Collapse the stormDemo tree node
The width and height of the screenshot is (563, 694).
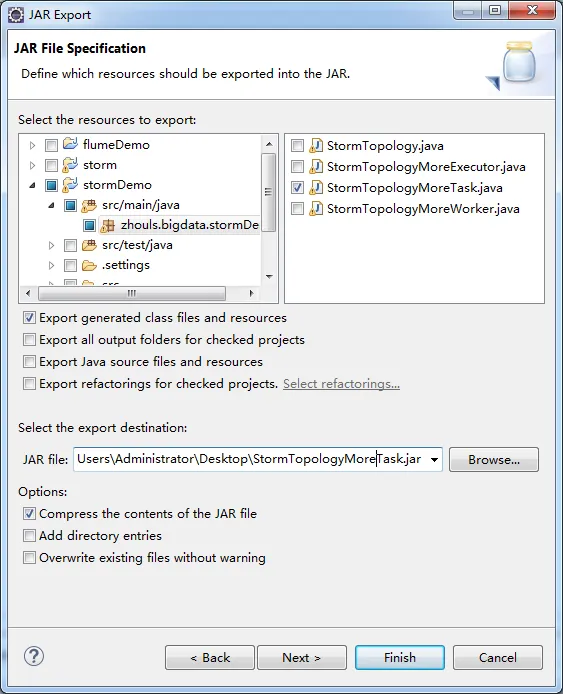click(32, 185)
